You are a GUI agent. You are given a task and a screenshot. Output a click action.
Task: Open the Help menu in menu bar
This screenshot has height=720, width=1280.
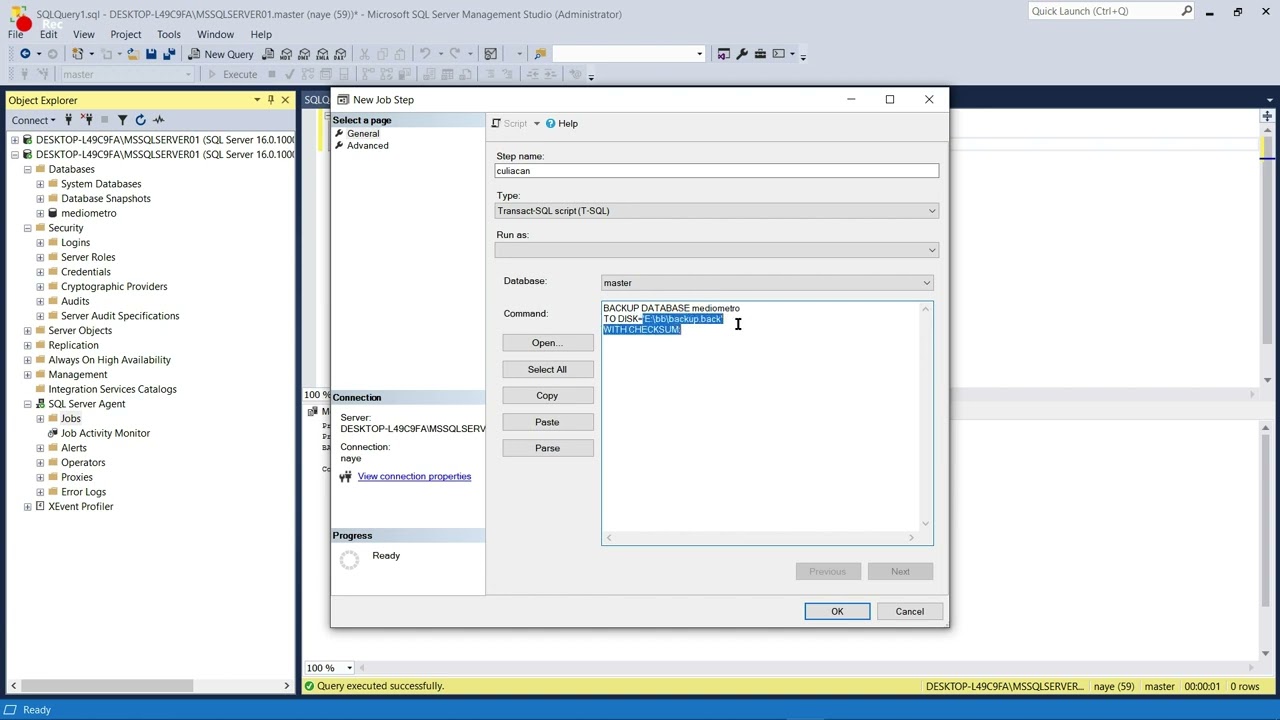(x=261, y=34)
